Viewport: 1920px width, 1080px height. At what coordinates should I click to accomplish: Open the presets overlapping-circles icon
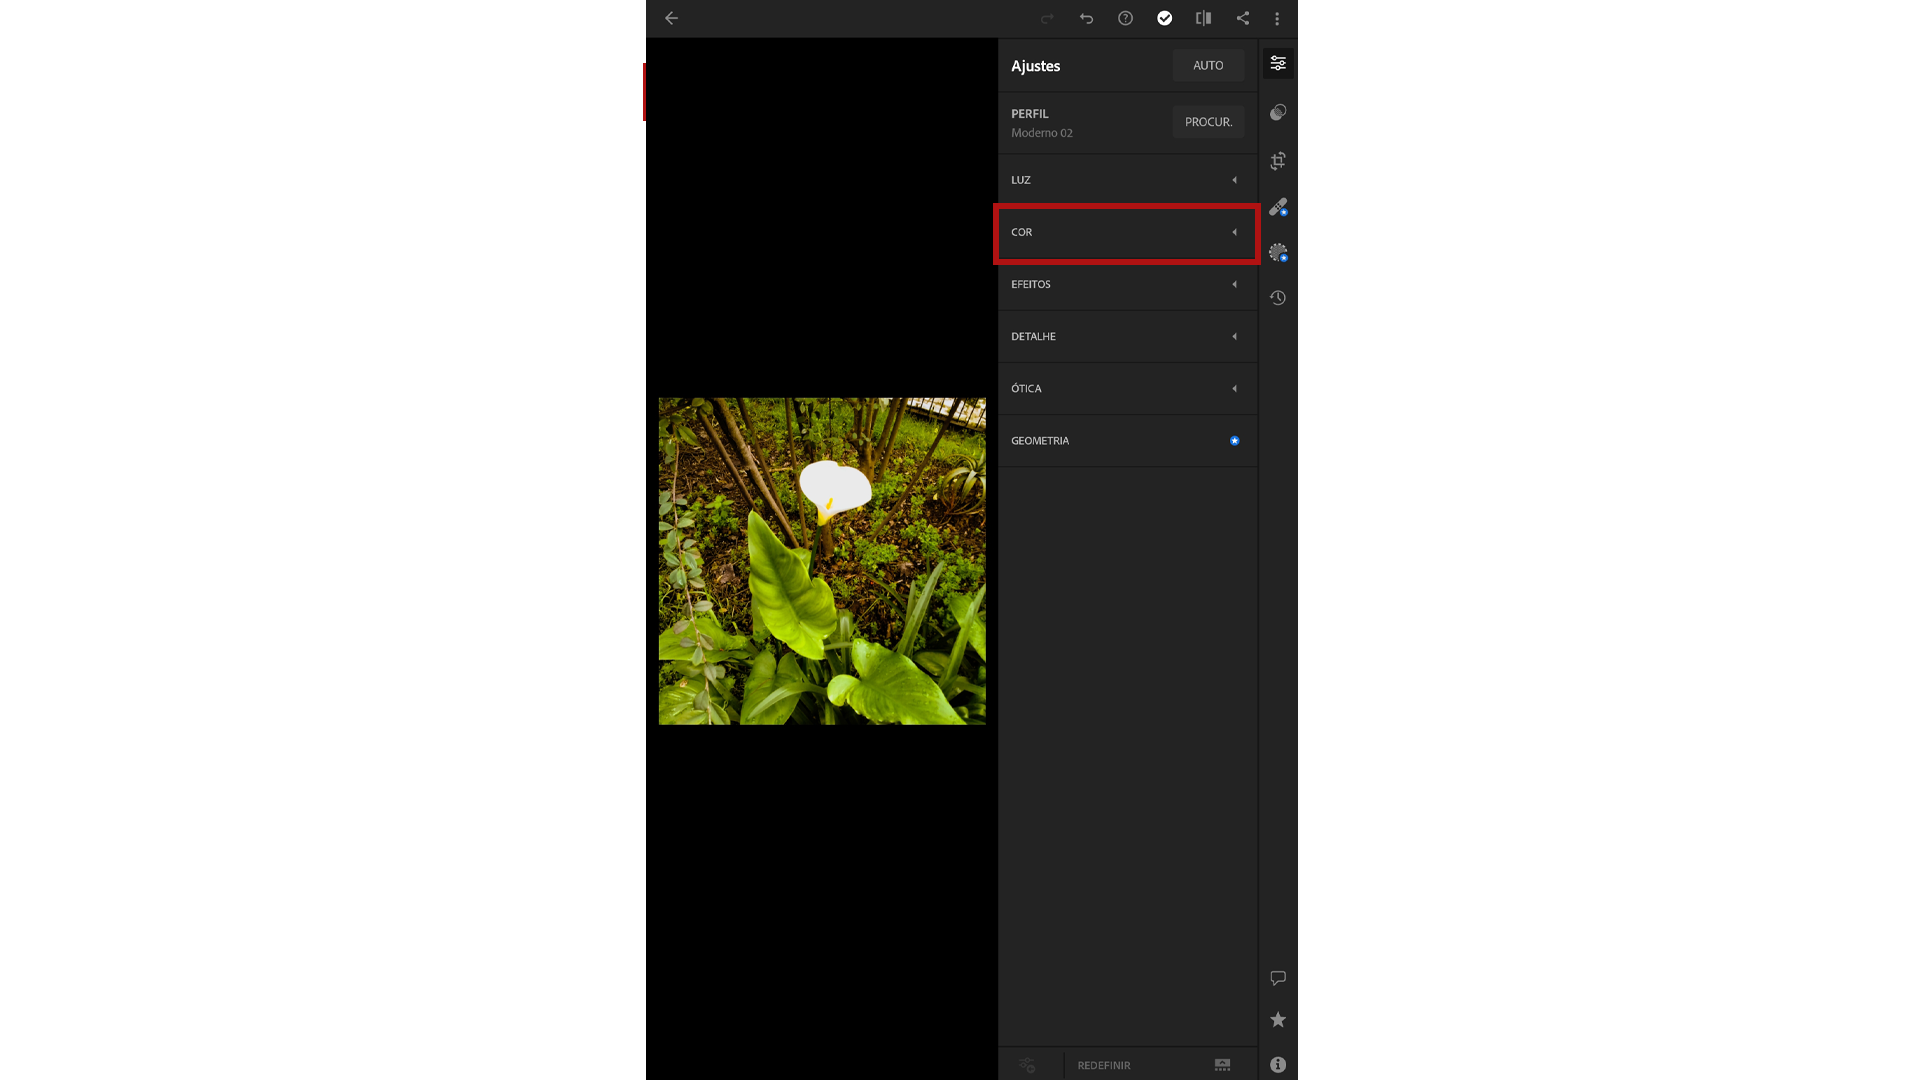(x=1278, y=112)
